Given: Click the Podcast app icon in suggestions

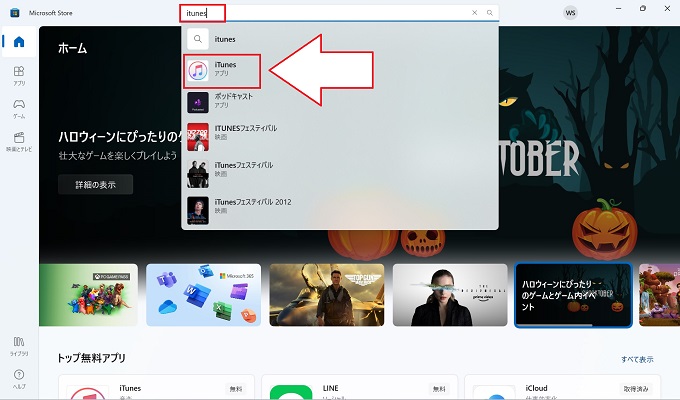Looking at the screenshot, I should coord(198,102).
